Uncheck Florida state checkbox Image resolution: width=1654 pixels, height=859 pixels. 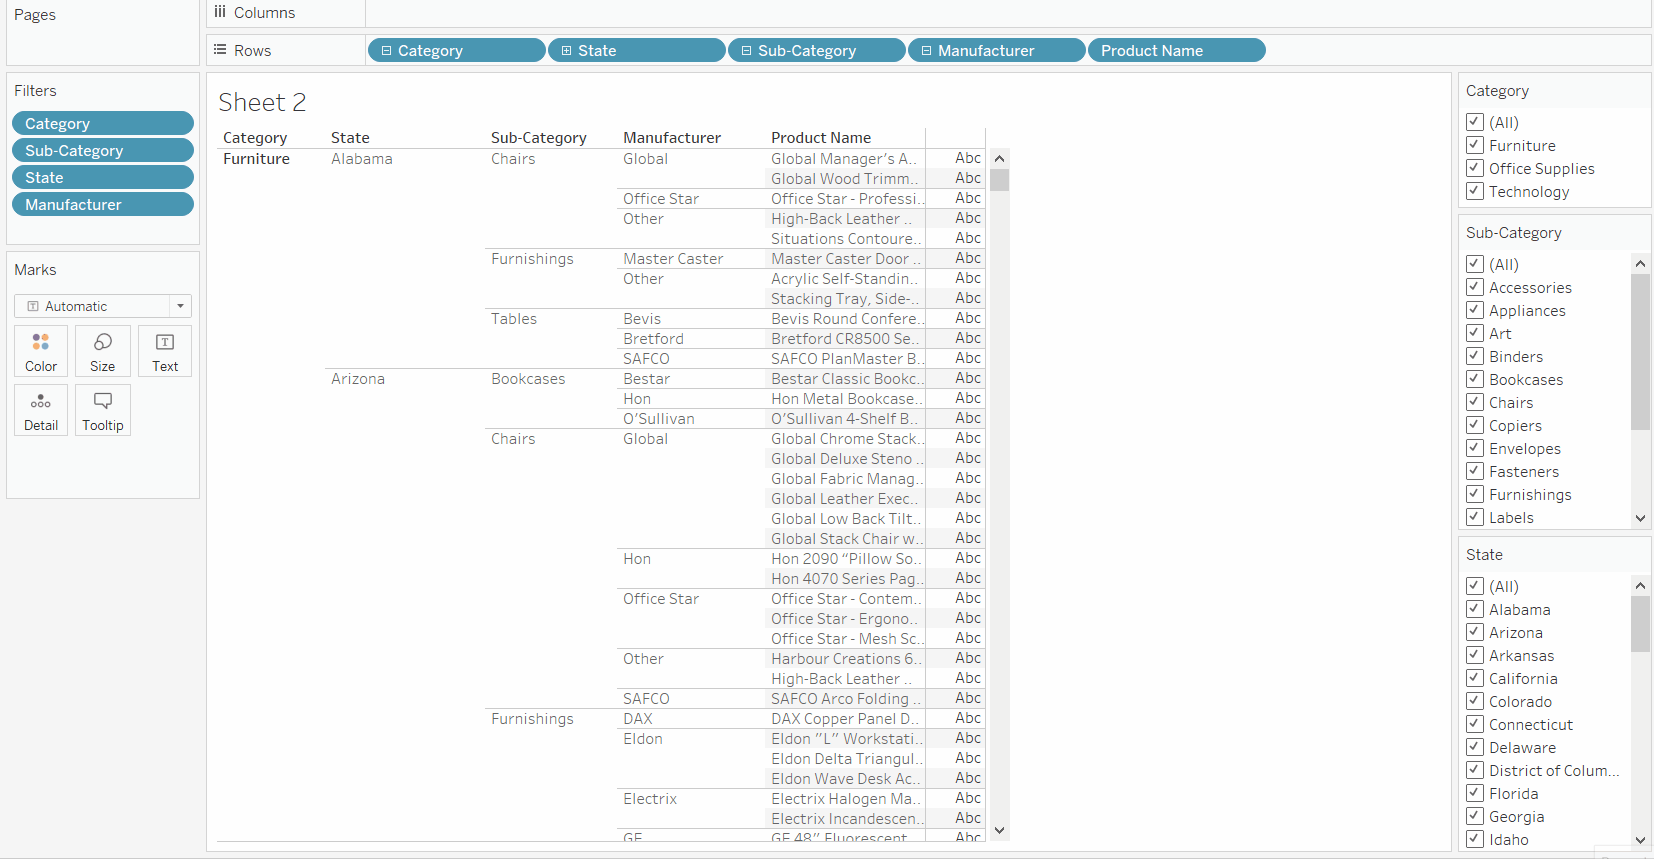(x=1475, y=793)
